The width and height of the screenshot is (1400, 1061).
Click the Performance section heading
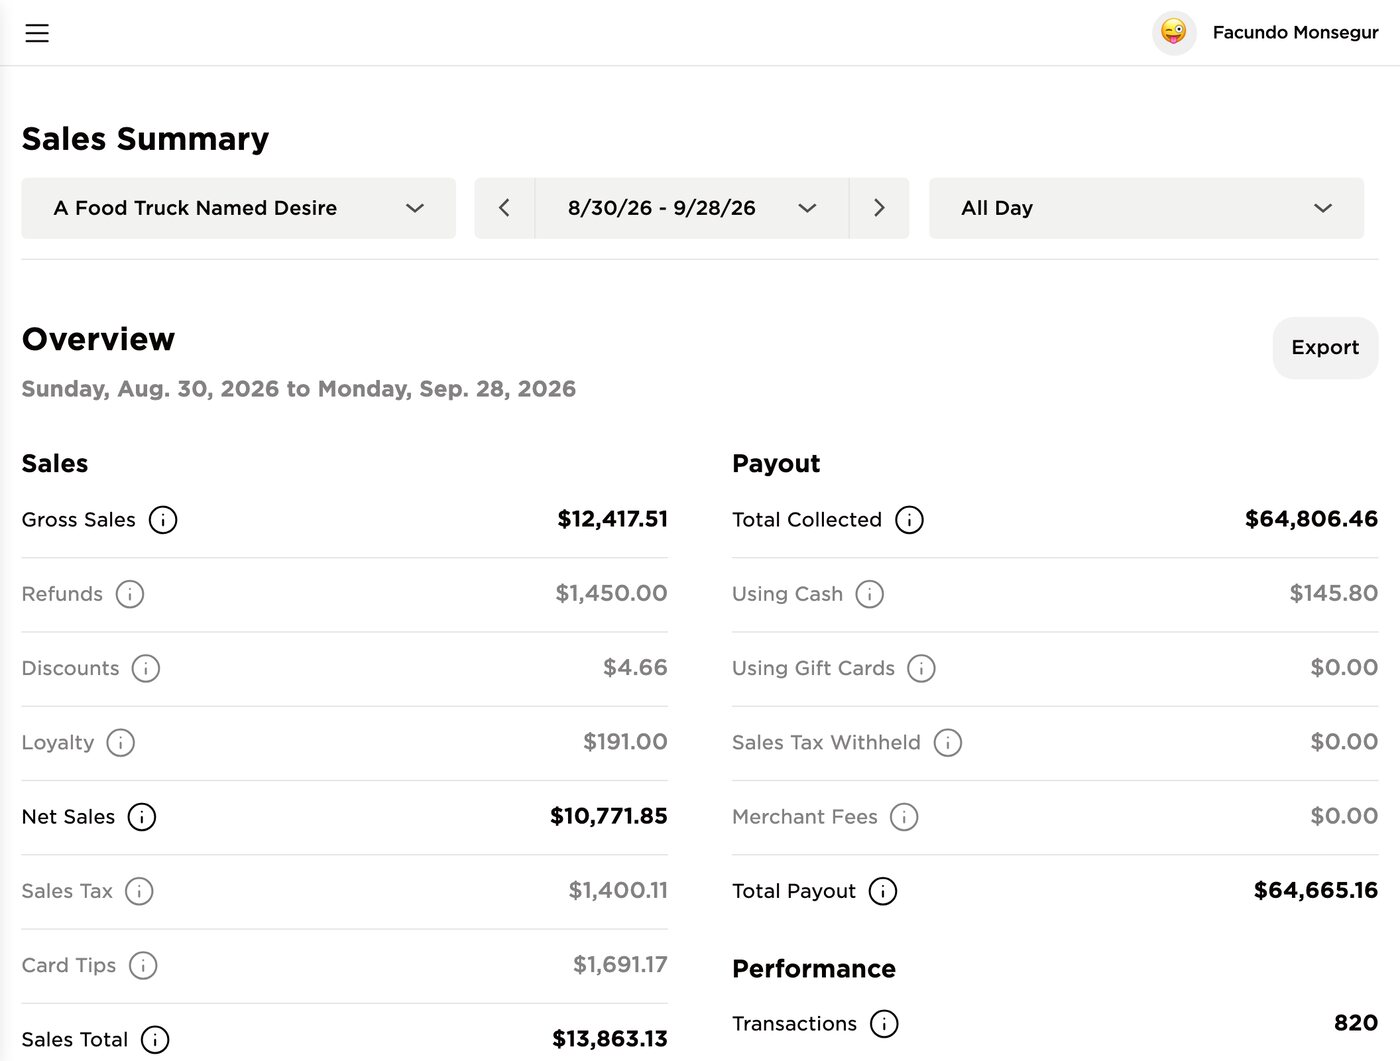coord(814,969)
